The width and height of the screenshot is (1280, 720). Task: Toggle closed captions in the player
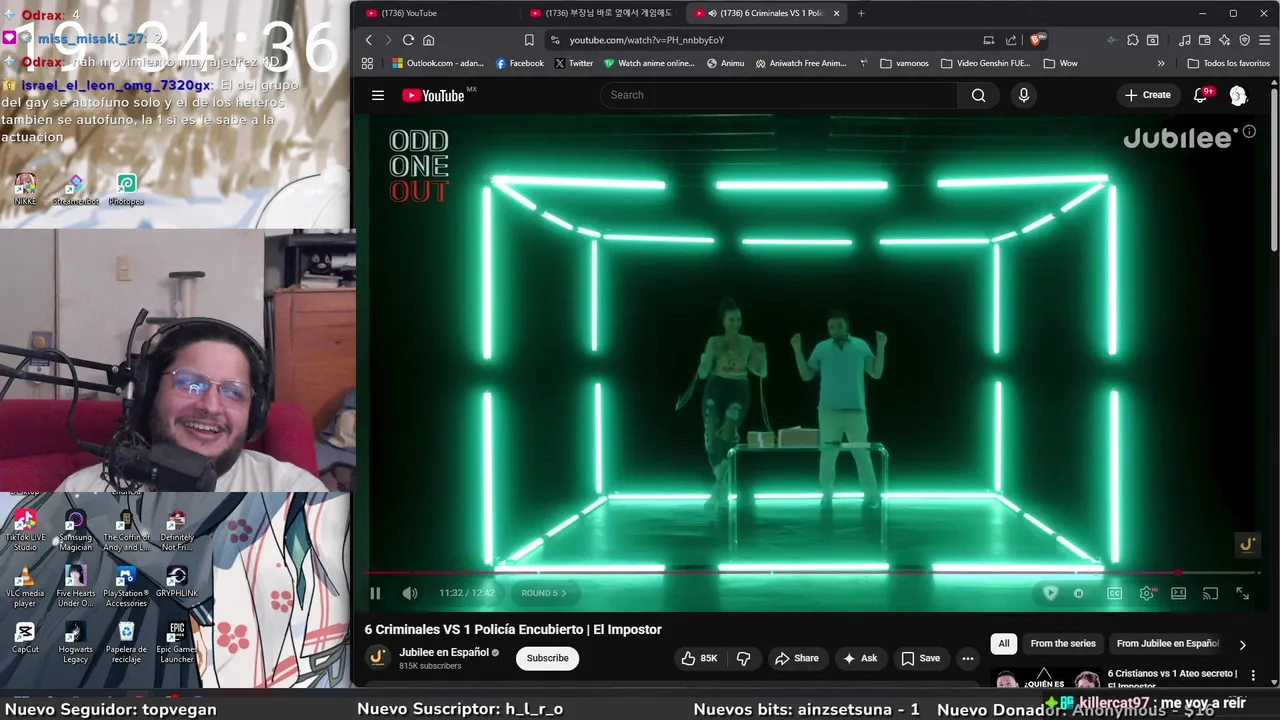(1114, 593)
